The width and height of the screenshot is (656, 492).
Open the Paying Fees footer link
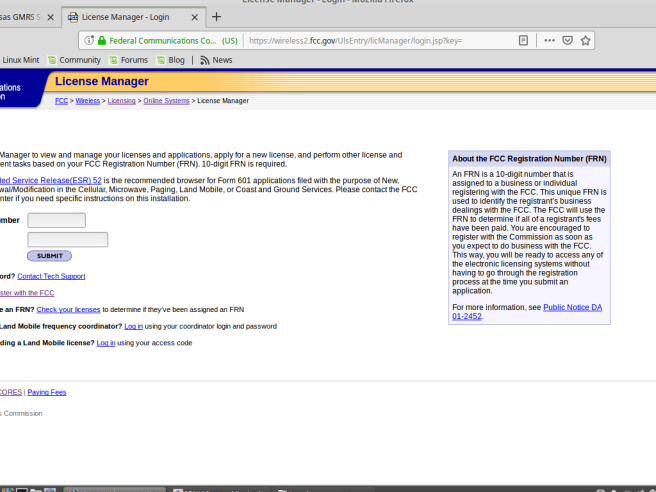pos(47,392)
